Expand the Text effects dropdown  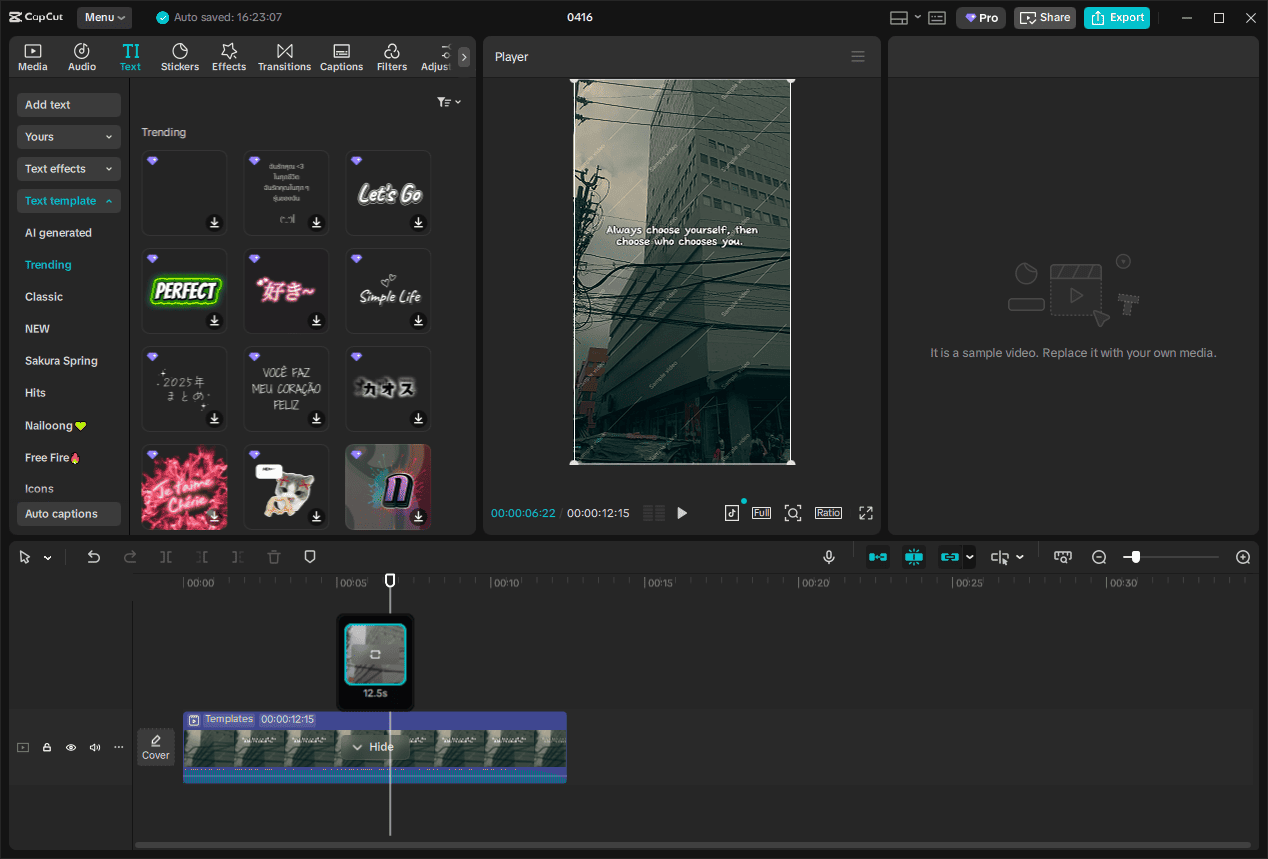68,168
